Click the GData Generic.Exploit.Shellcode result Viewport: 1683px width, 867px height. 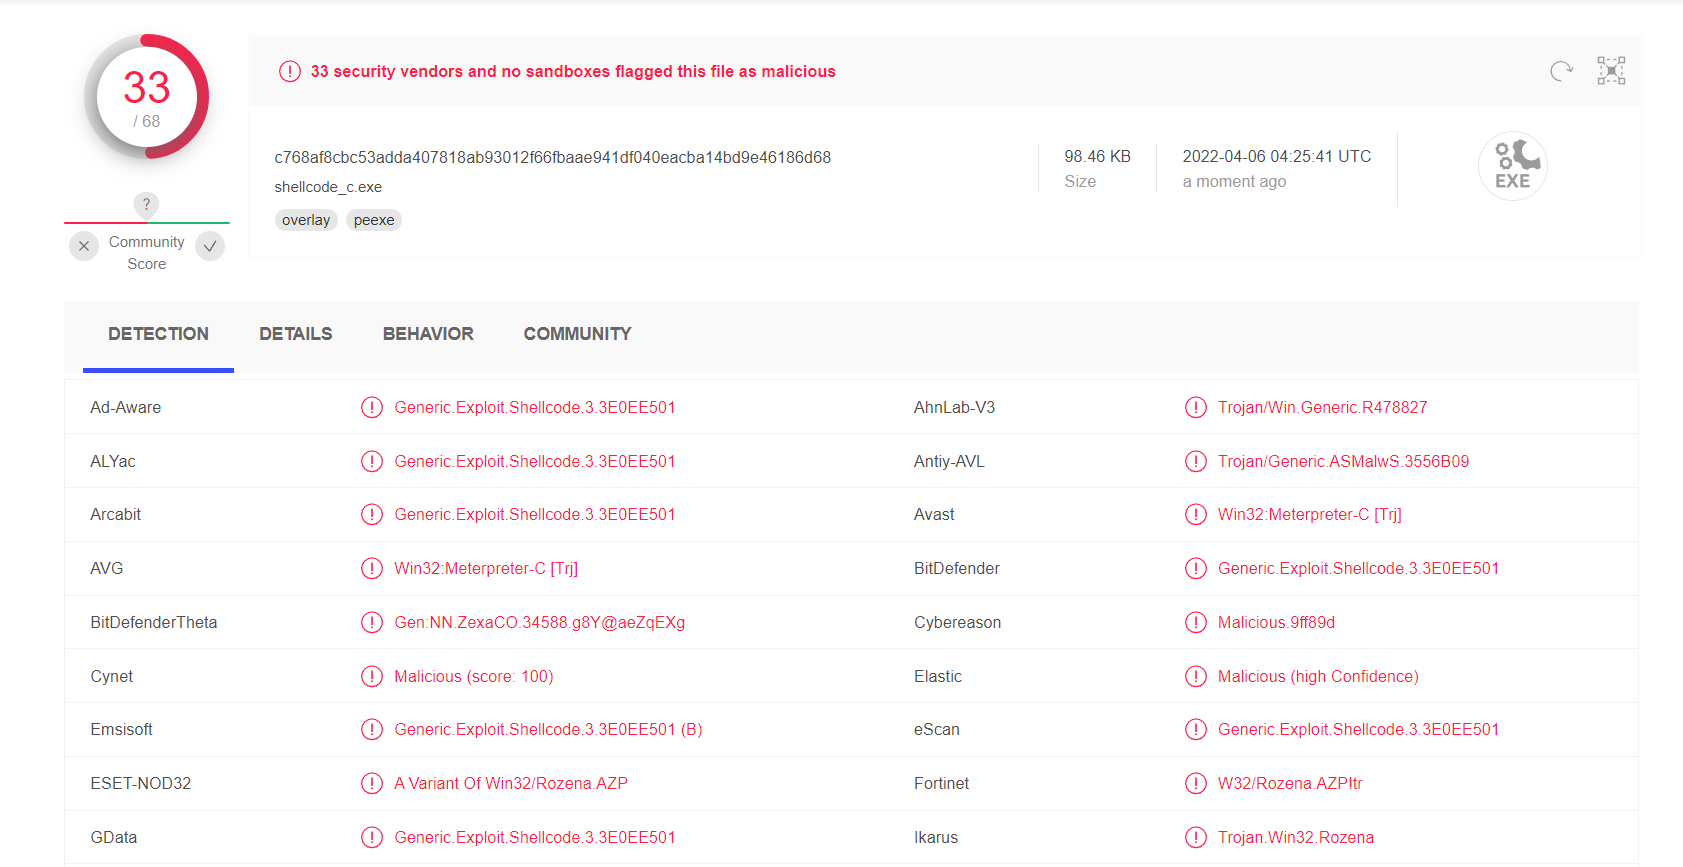[x=535, y=837]
